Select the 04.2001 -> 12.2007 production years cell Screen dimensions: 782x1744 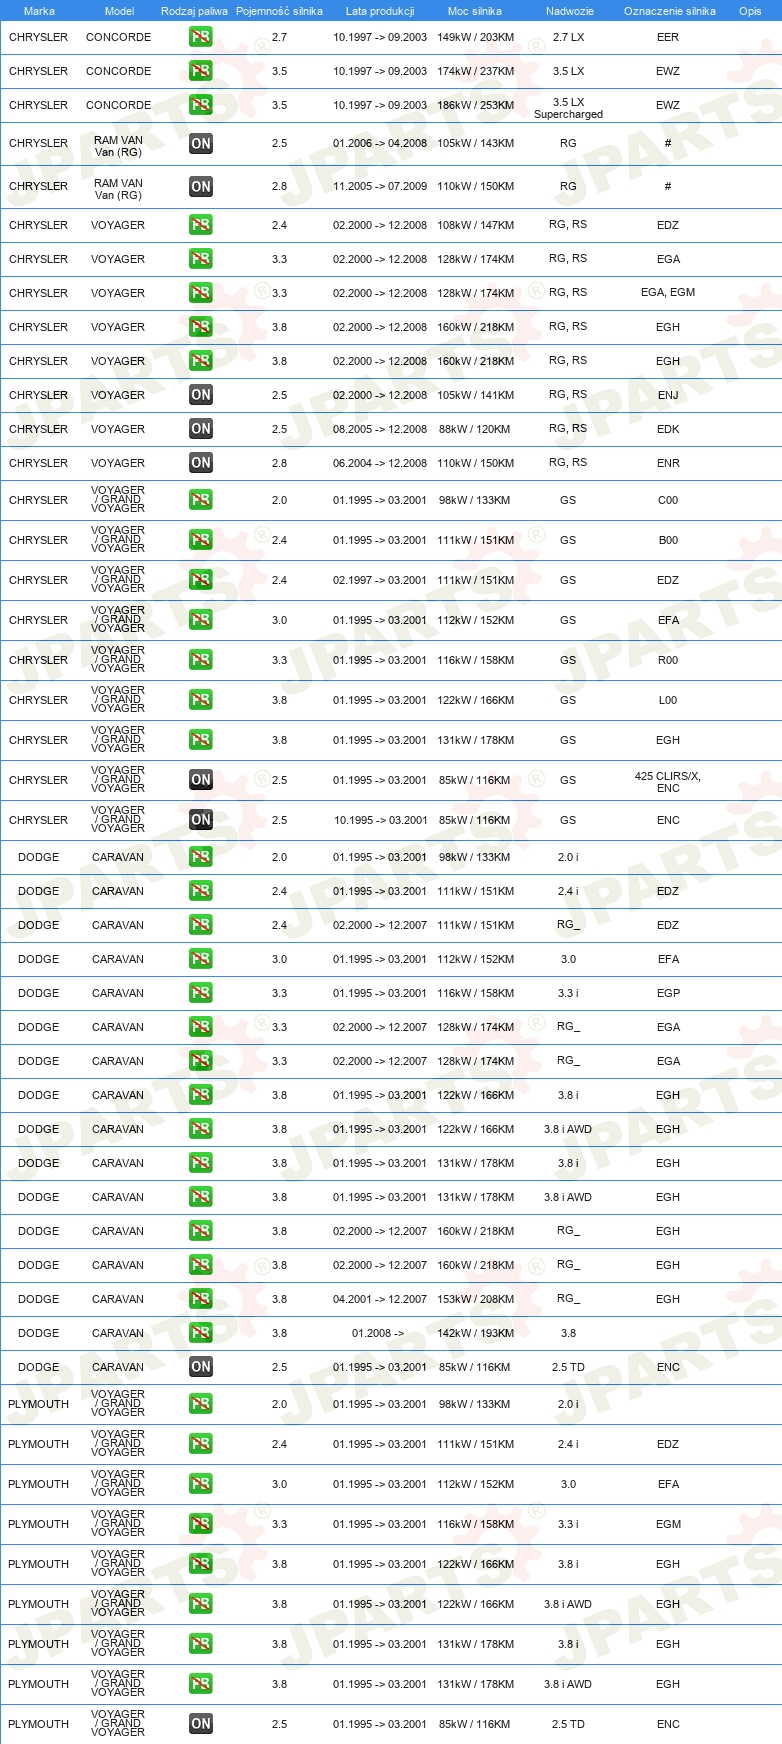[x=380, y=1299]
